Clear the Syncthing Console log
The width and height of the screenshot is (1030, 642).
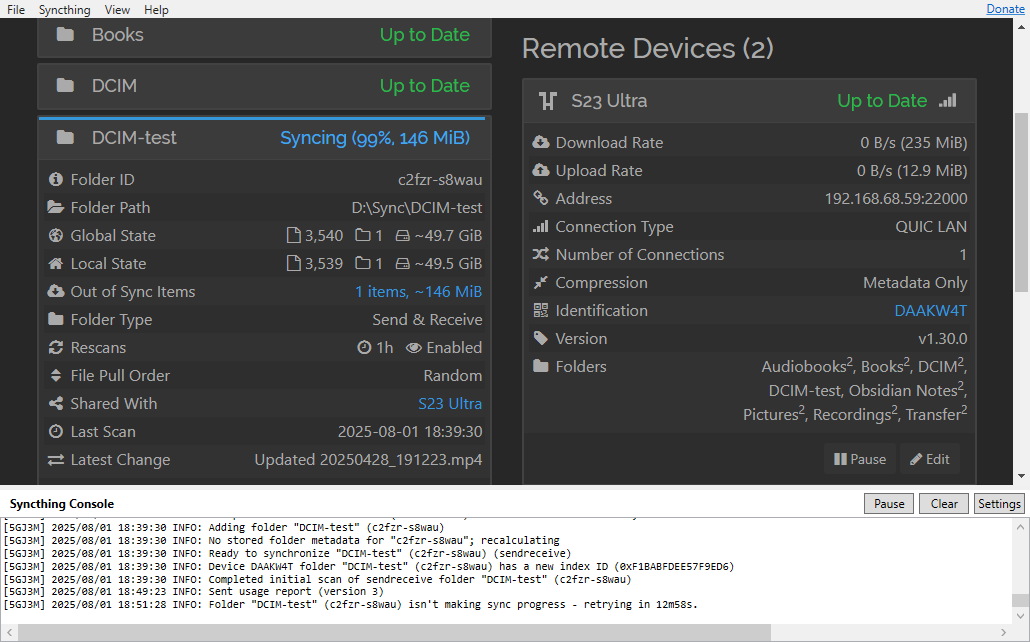(x=944, y=503)
